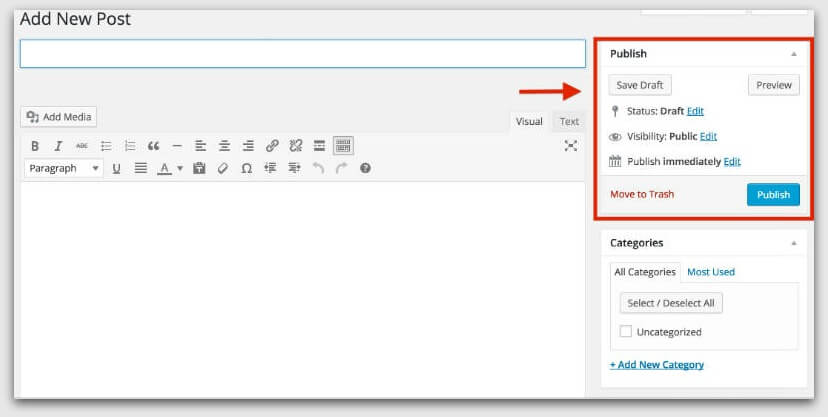Switch to the Most Used categories tab
828x417 pixels.
point(711,272)
